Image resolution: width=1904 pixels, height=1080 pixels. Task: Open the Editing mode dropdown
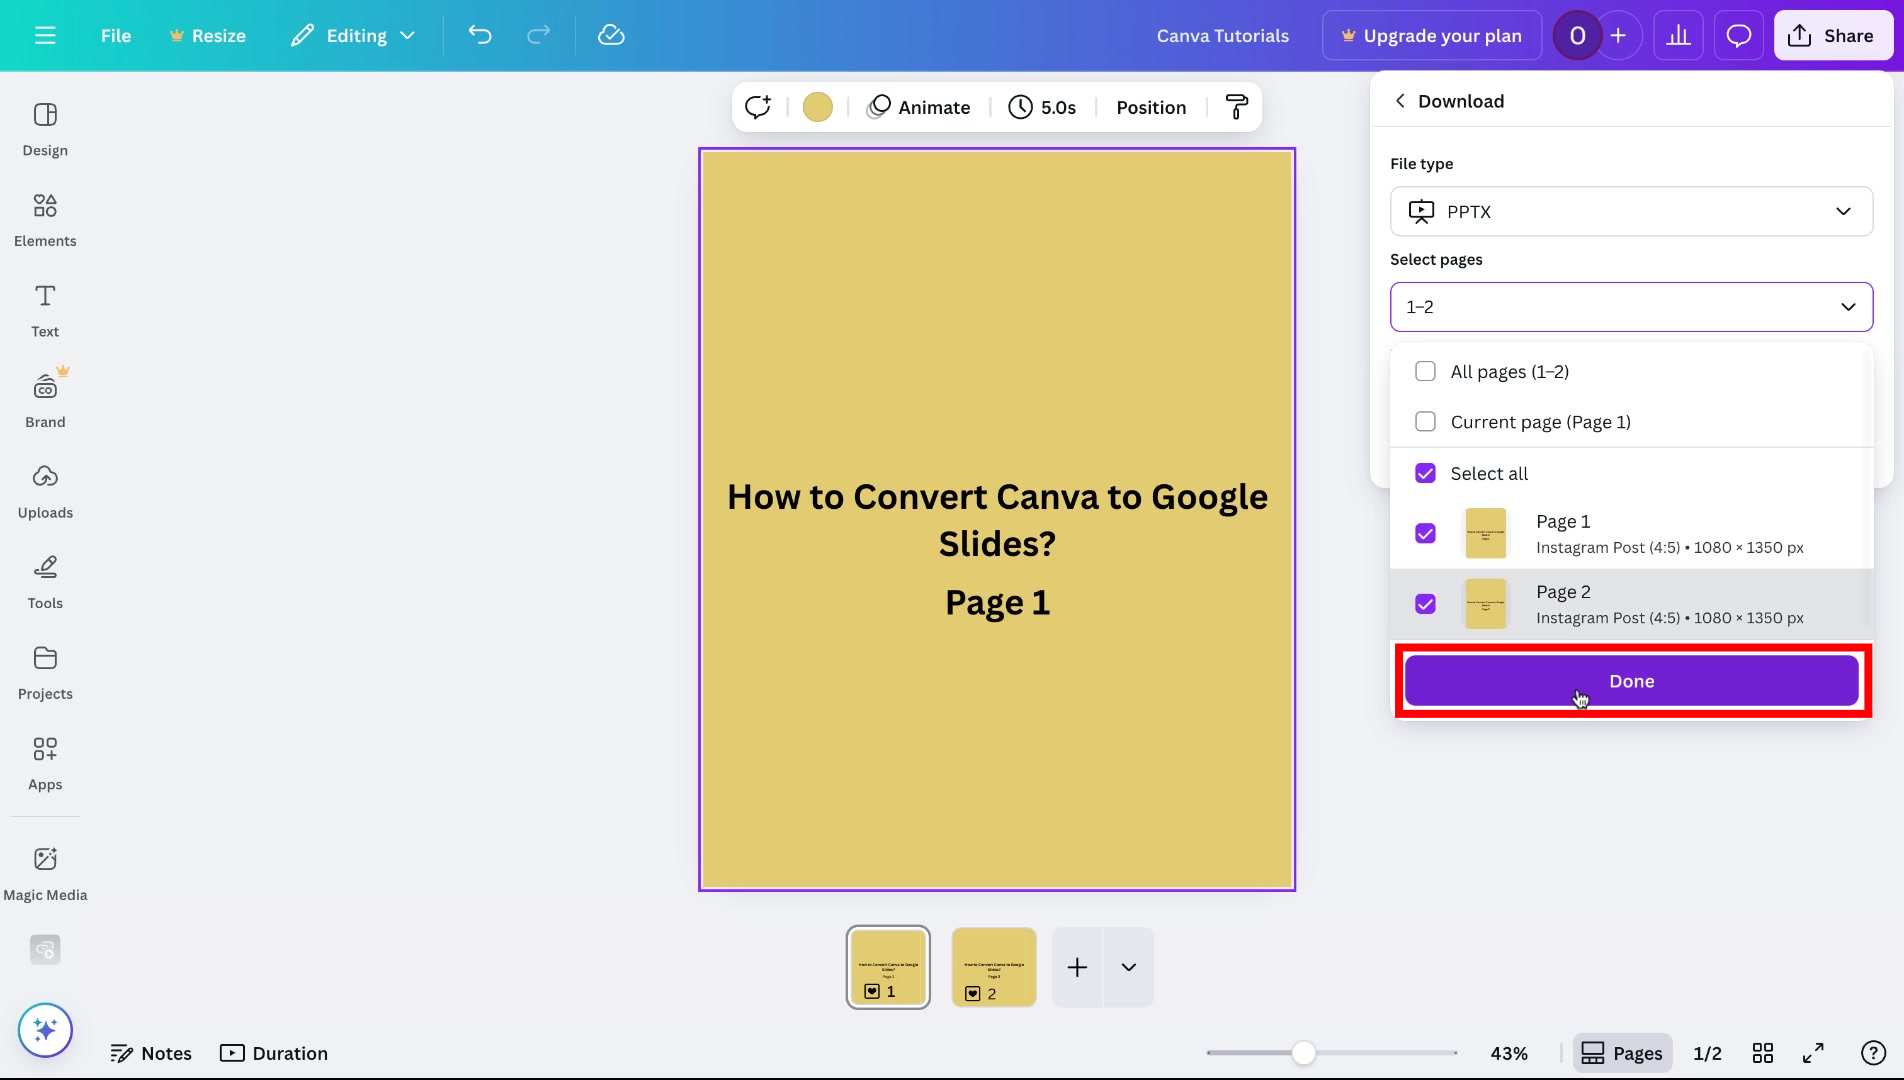[x=352, y=34]
